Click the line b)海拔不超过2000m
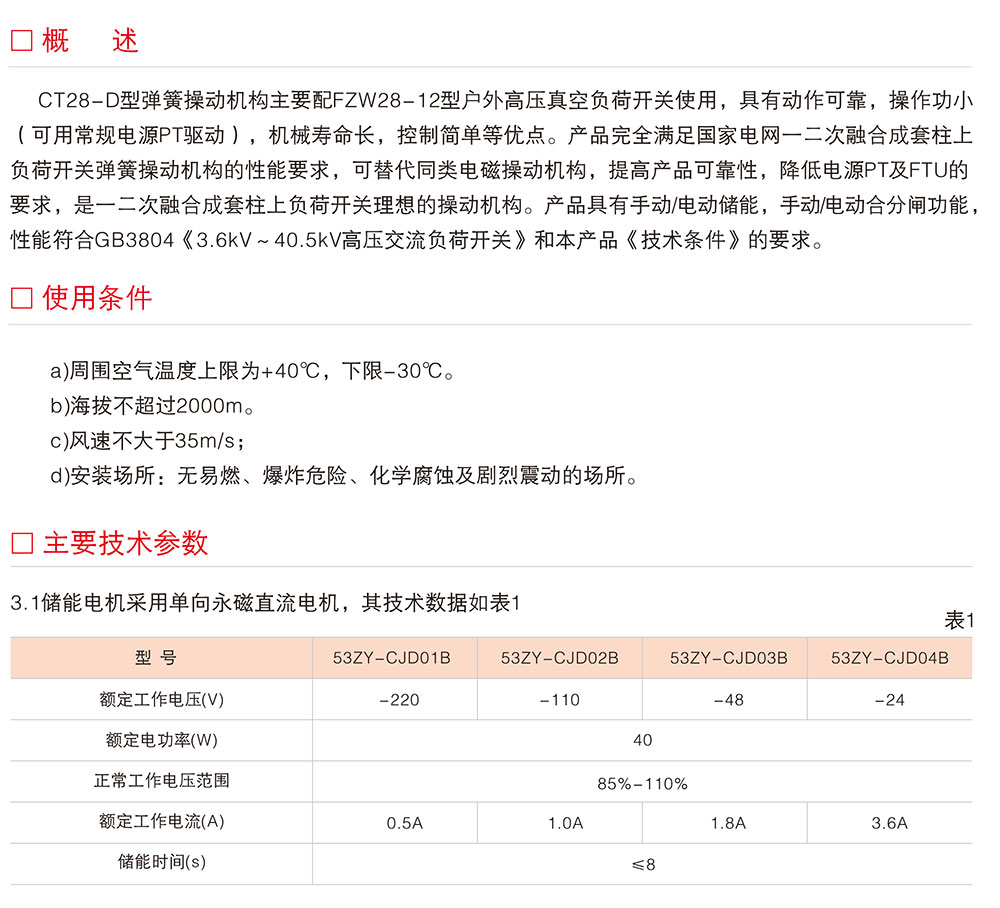This screenshot has height=908, width=1000. 152,406
